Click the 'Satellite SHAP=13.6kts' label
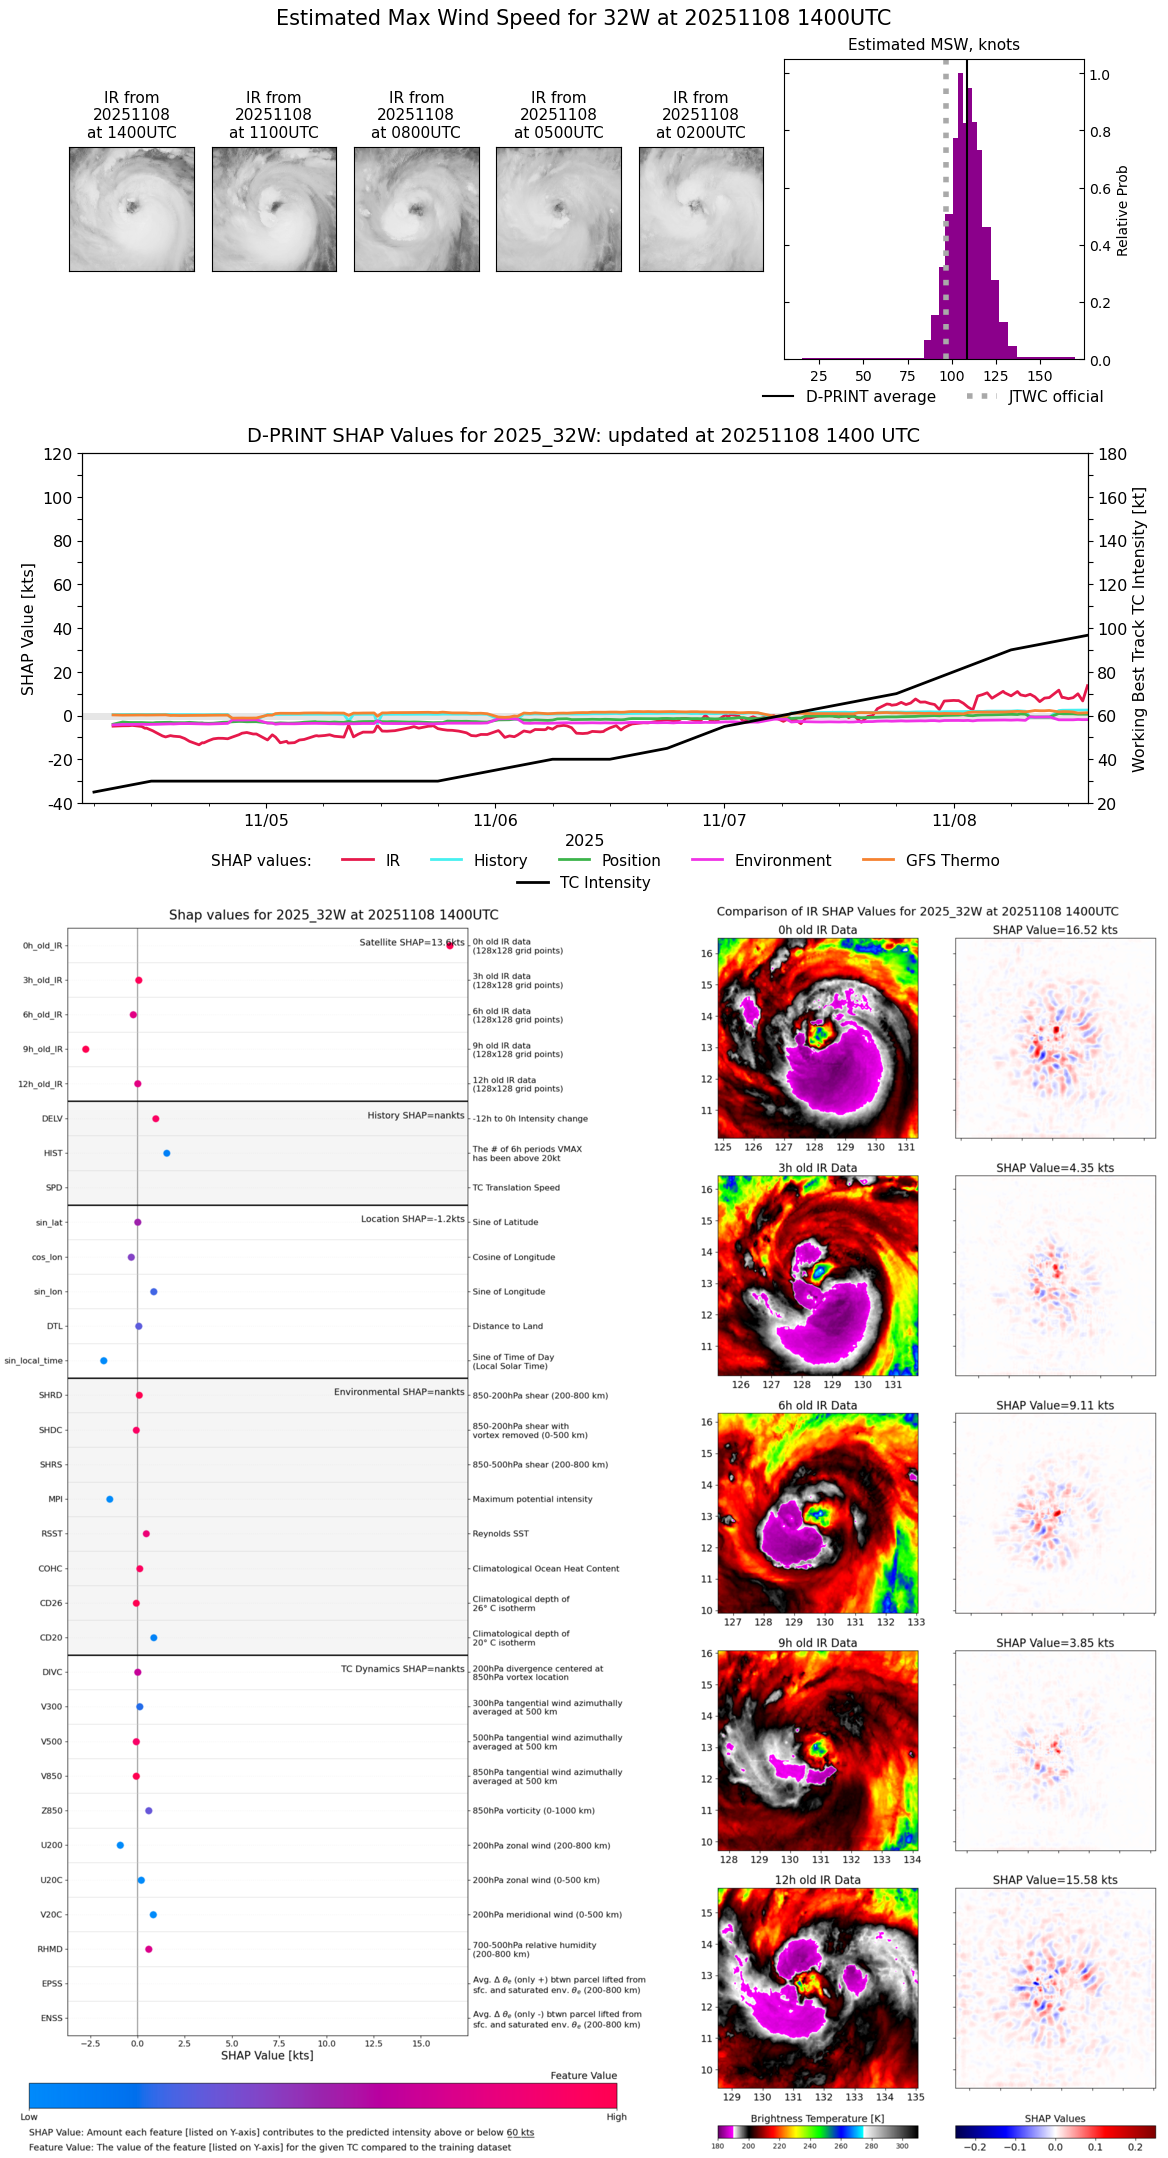Screen dimensions: 1168x2158 (412, 943)
